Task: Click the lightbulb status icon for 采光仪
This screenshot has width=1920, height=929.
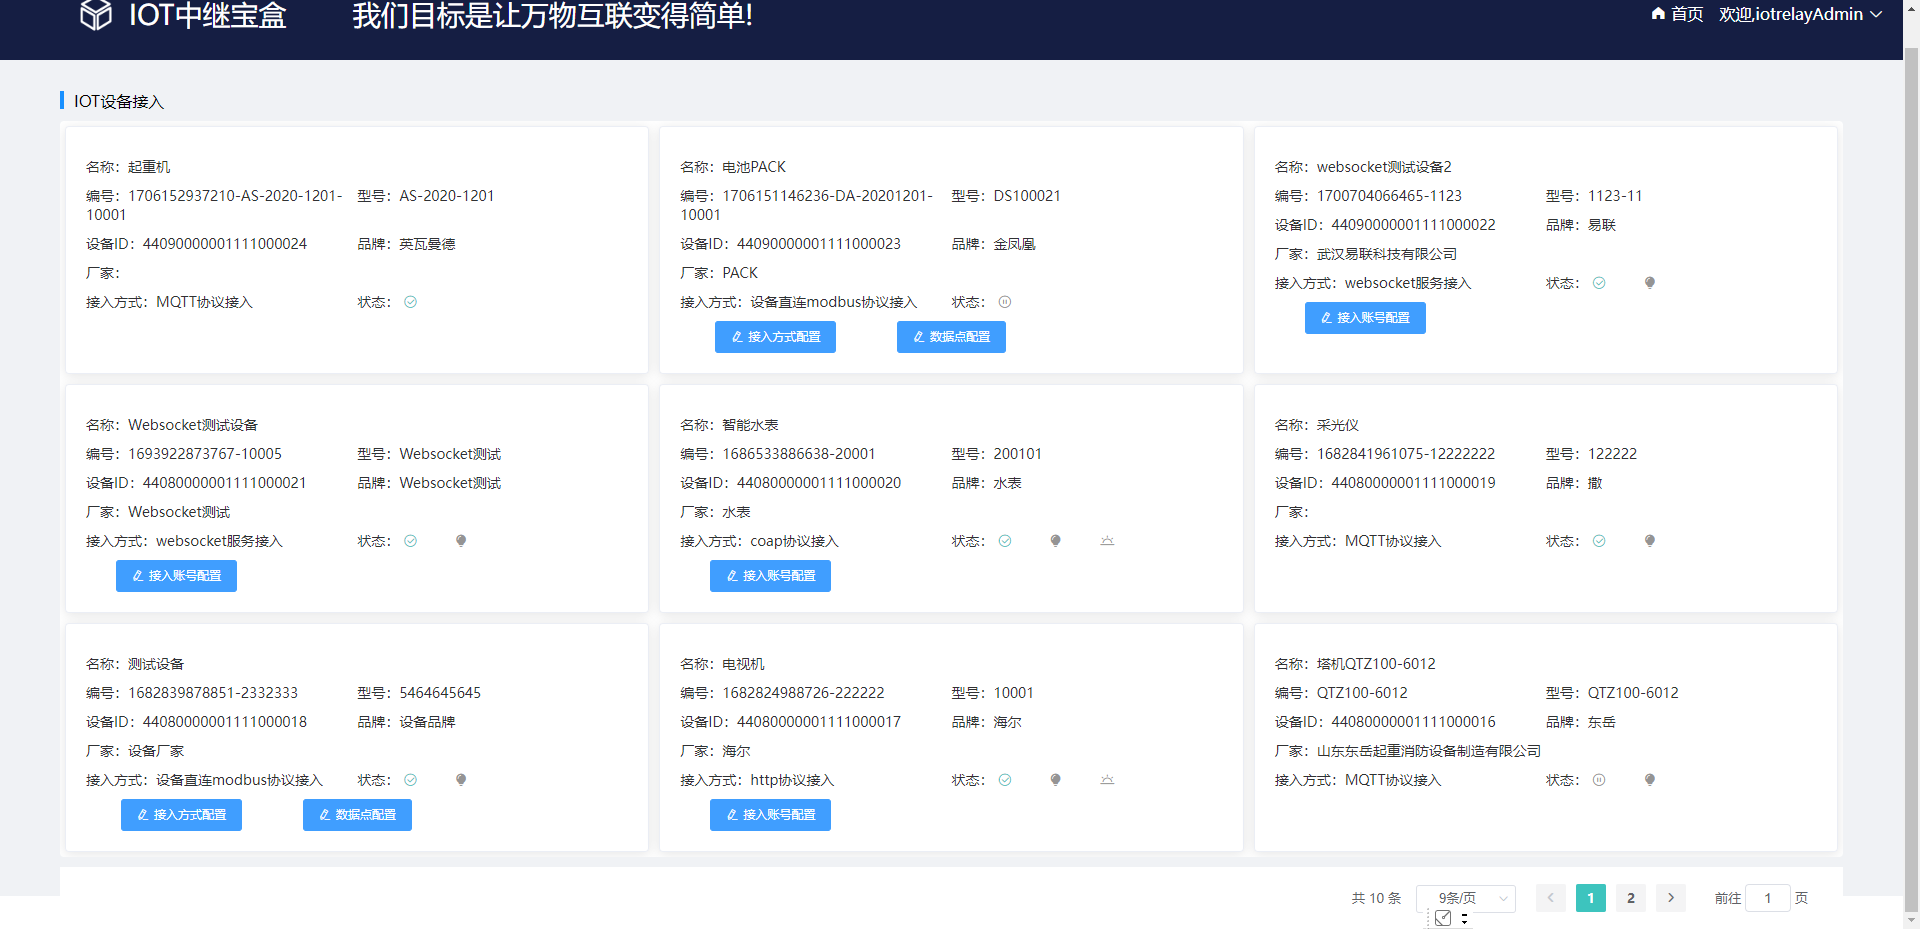Action: point(1649,540)
